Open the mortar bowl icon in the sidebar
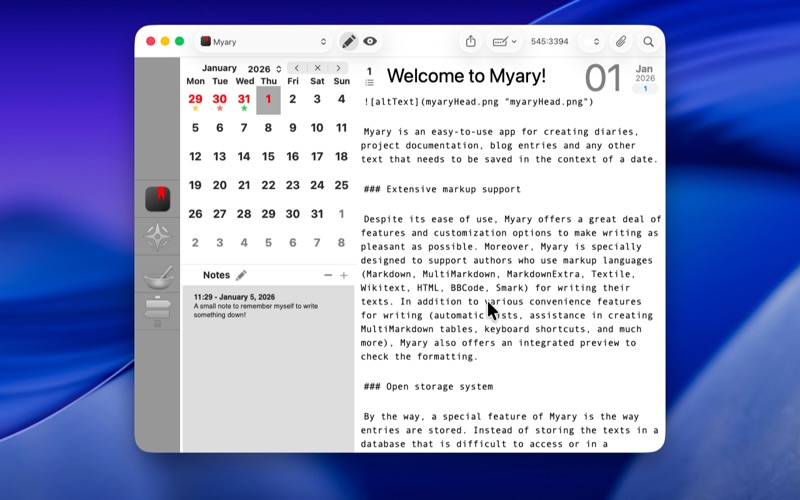Image resolution: width=800 pixels, height=500 pixels. pyautogui.click(x=158, y=277)
